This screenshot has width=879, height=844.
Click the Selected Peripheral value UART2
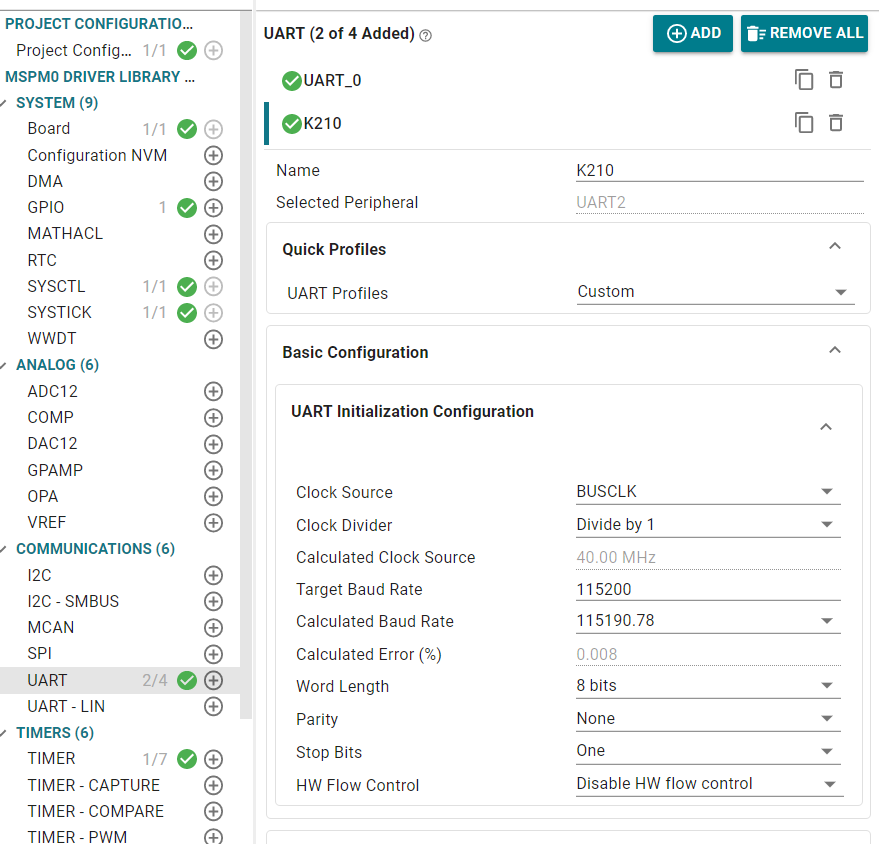601,202
